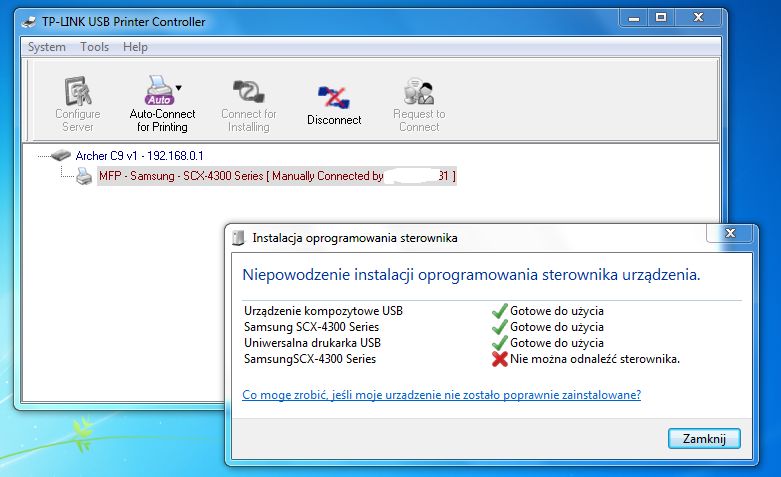This screenshot has height=477, width=781.
Task: Open the 'Co mogę zrobić' help link
Action: pos(441,395)
